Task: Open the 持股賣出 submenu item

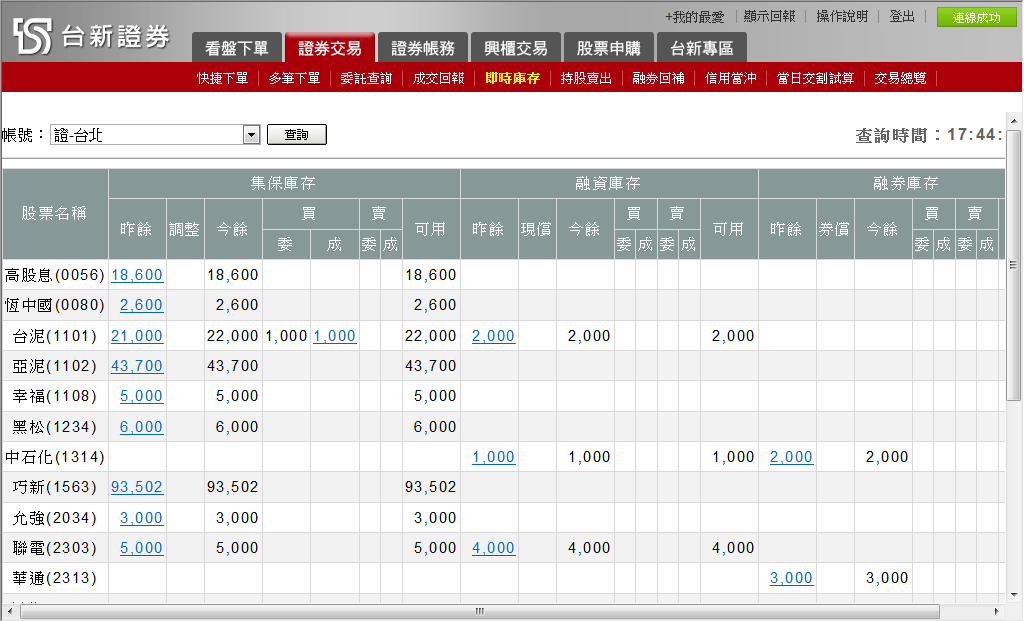Action: point(586,78)
